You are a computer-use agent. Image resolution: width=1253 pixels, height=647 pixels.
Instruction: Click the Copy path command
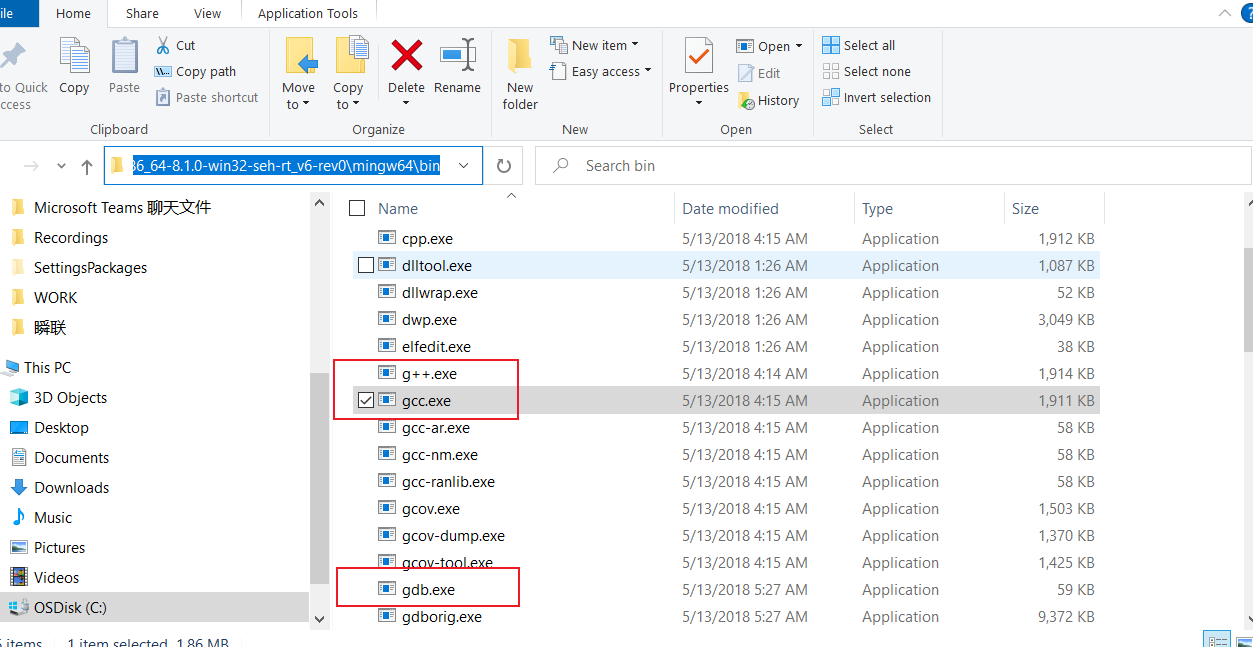(x=195, y=71)
